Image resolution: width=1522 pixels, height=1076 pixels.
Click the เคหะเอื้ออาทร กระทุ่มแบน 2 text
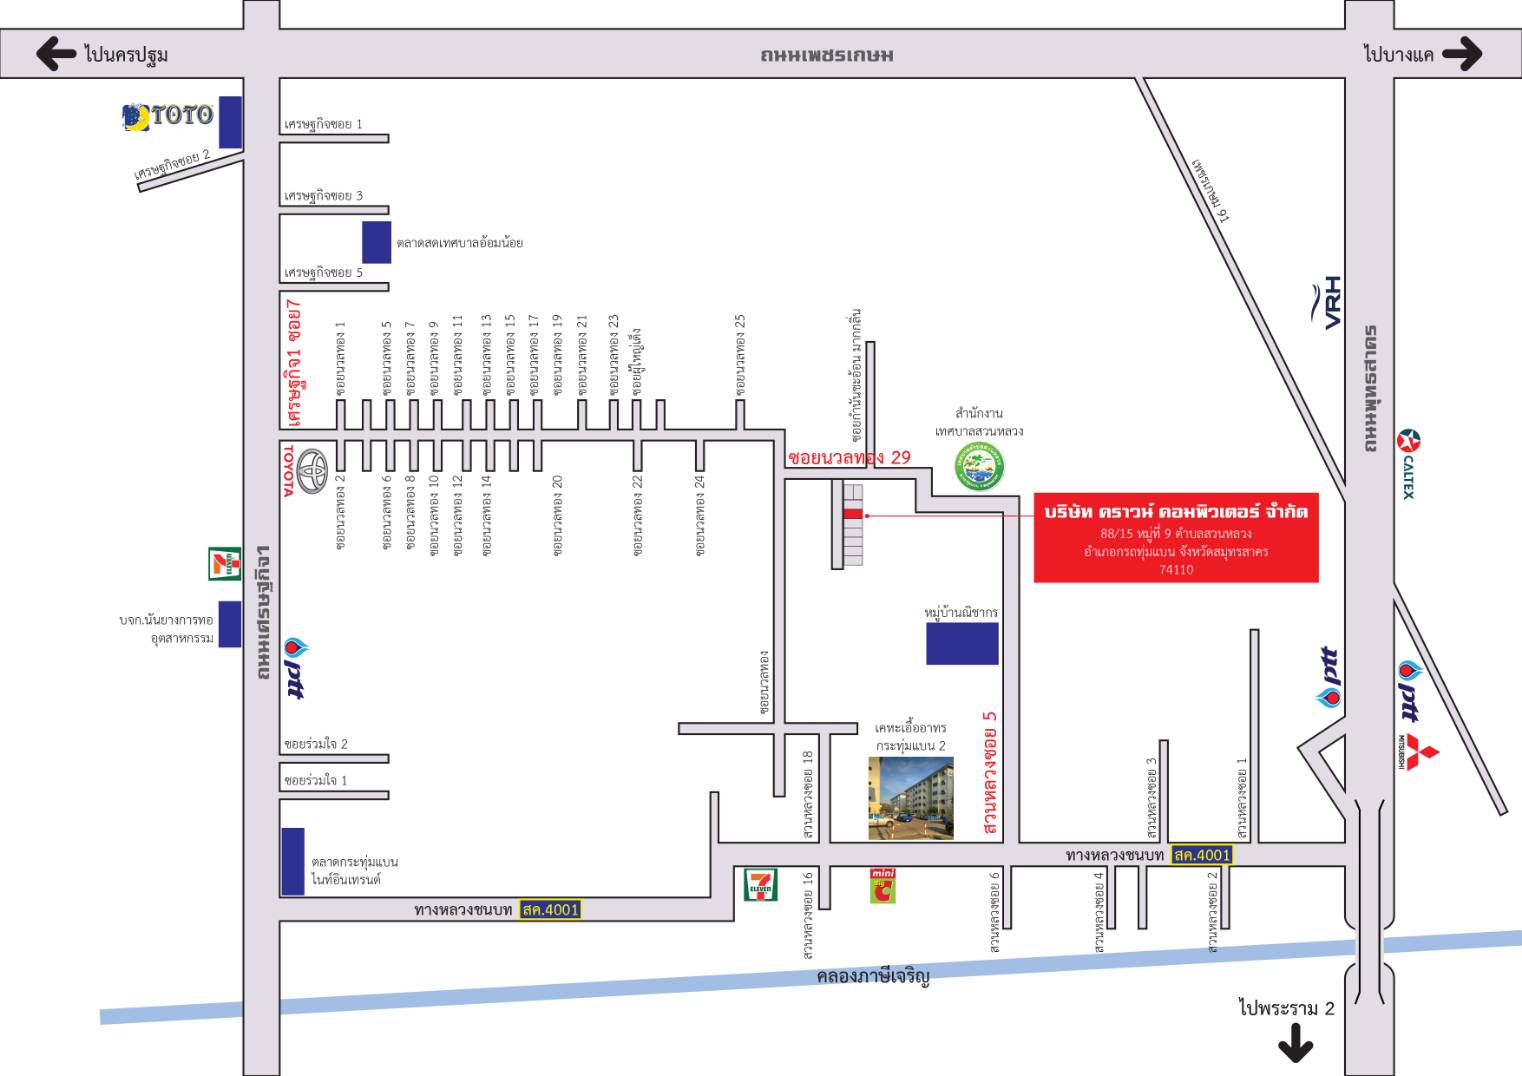point(910,737)
